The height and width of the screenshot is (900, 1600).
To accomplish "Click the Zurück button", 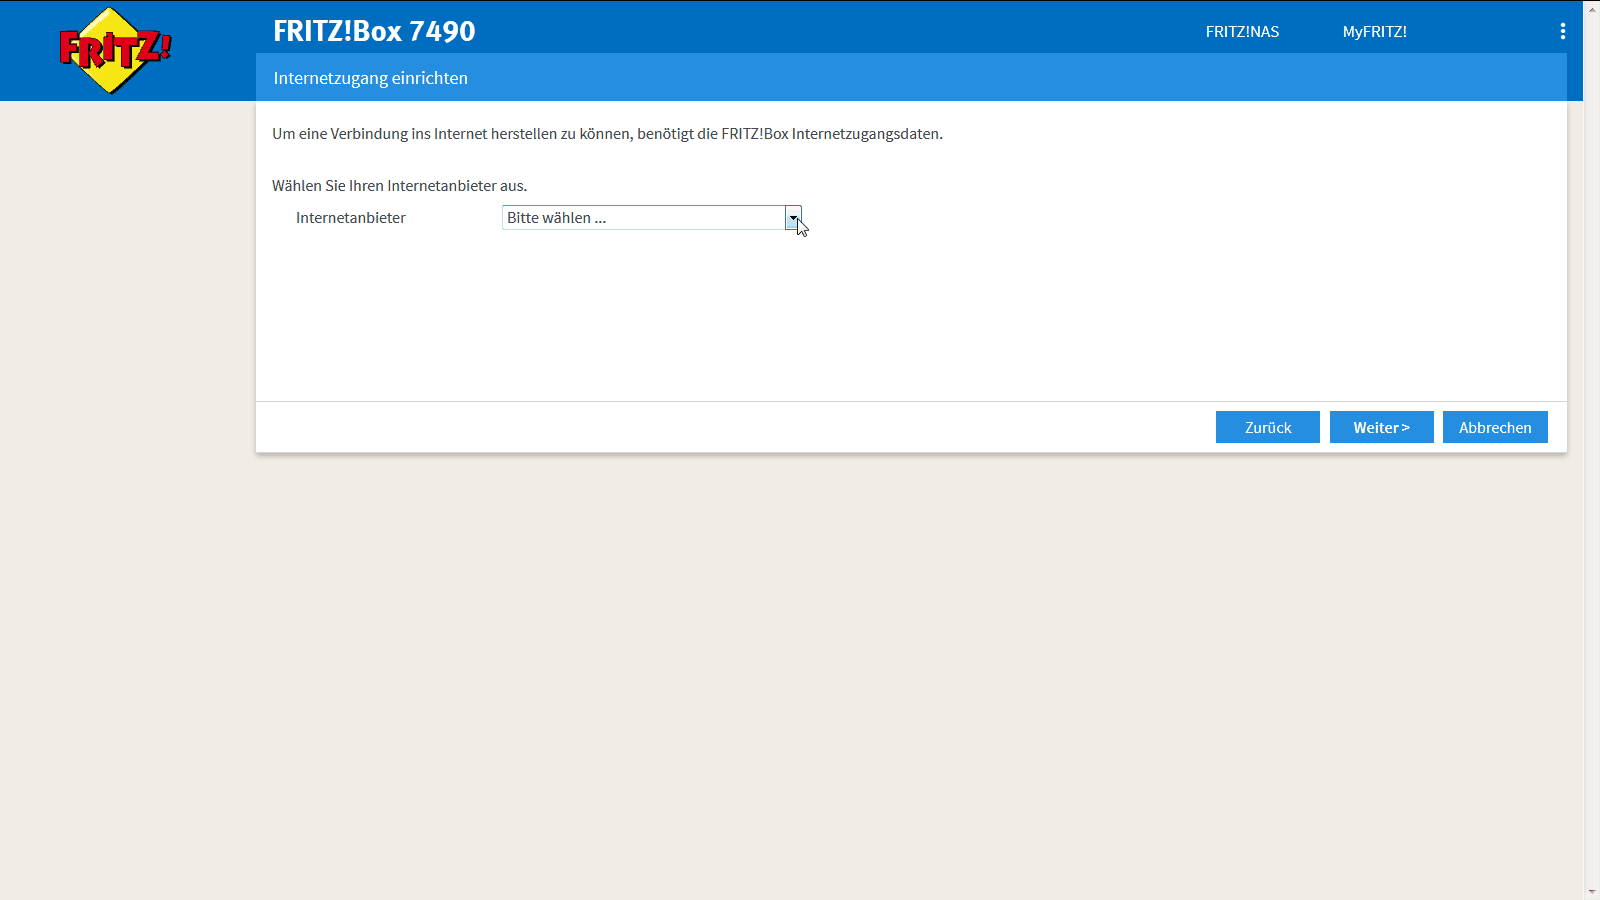I will (x=1268, y=427).
